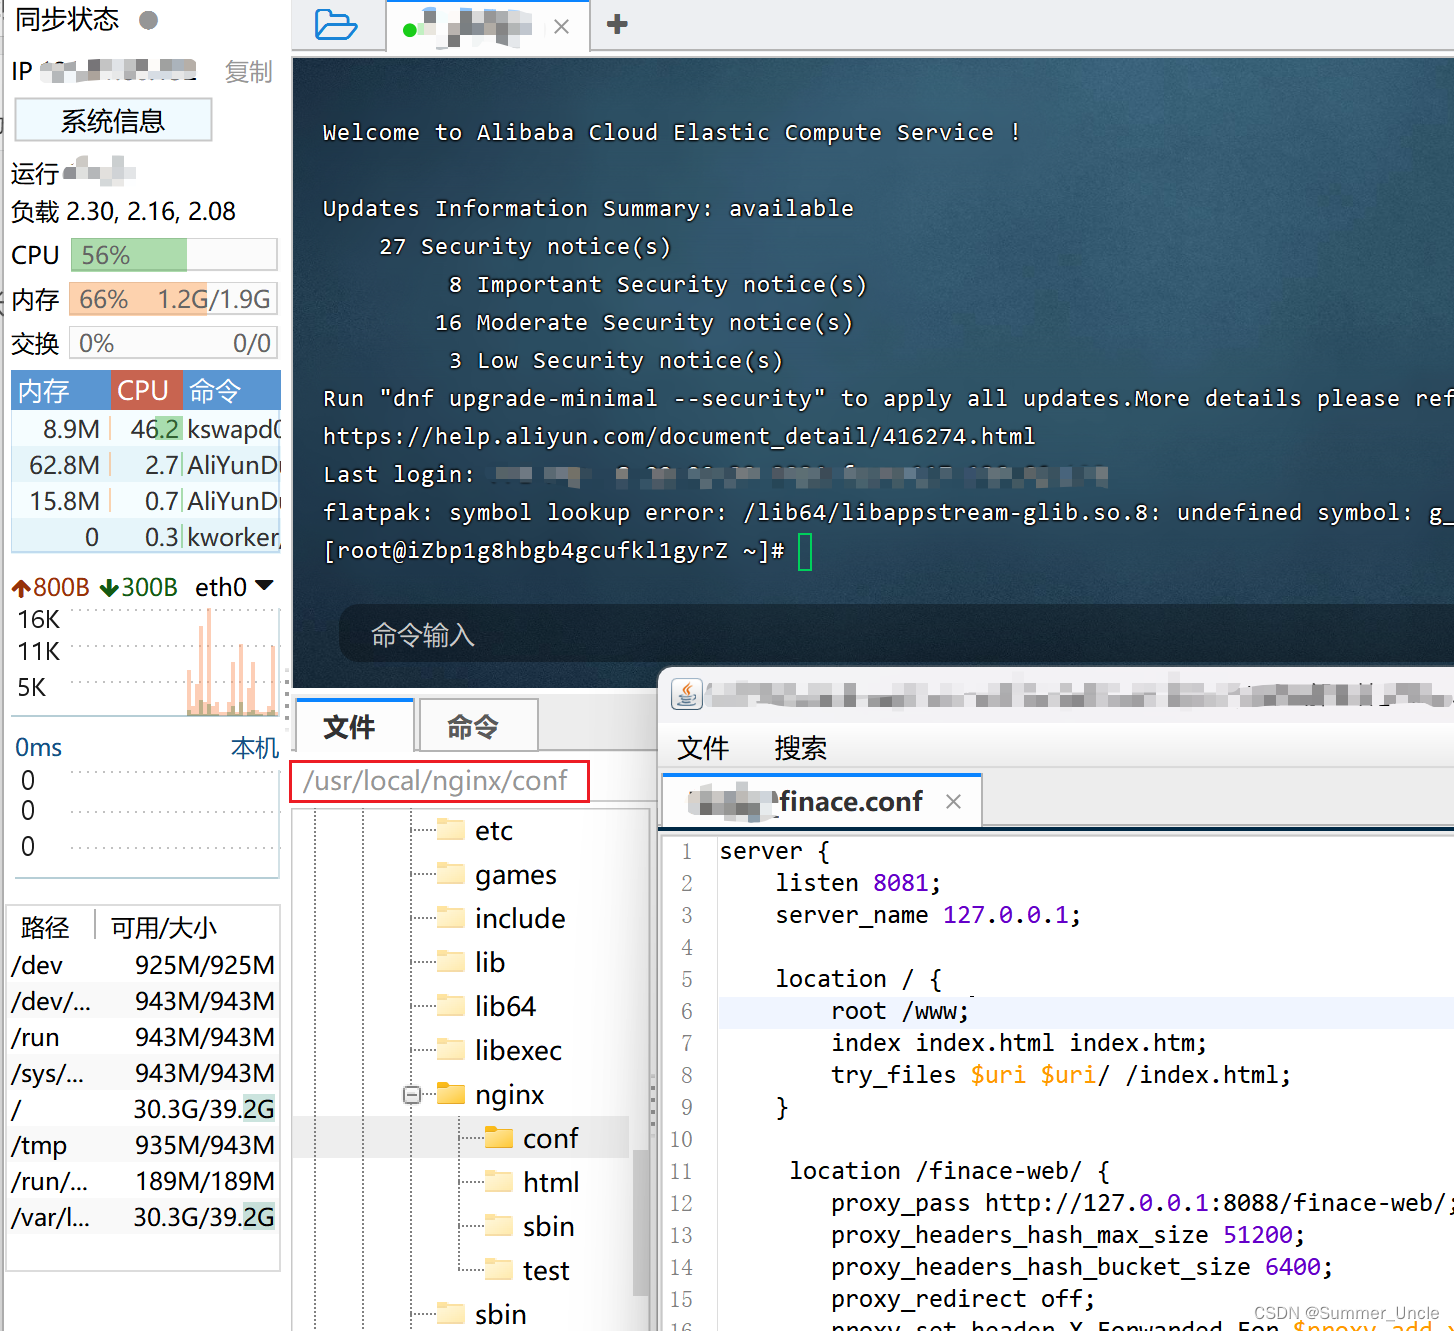The height and width of the screenshot is (1331, 1454).
Task: Click line 2 'listen 8081;' in editor
Action: click(x=858, y=883)
